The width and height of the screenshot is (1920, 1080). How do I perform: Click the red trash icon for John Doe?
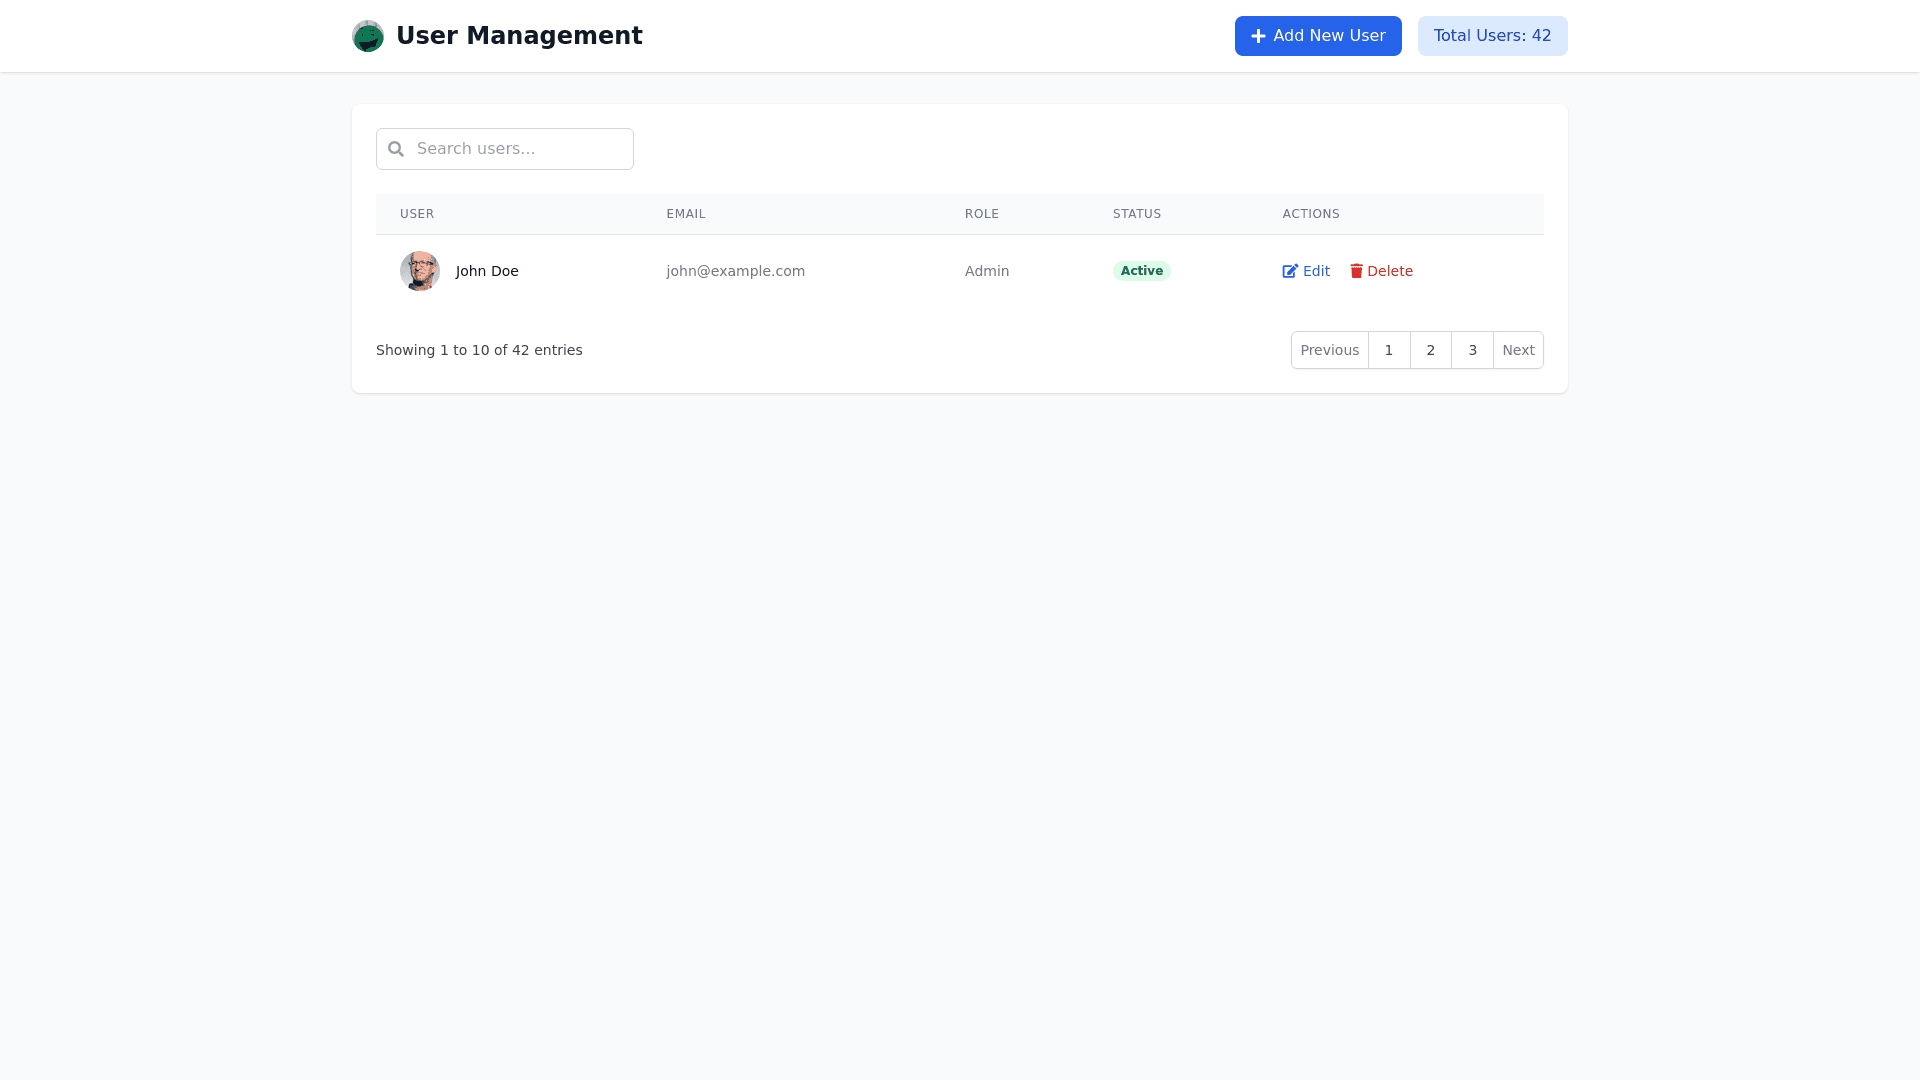tap(1356, 271)
